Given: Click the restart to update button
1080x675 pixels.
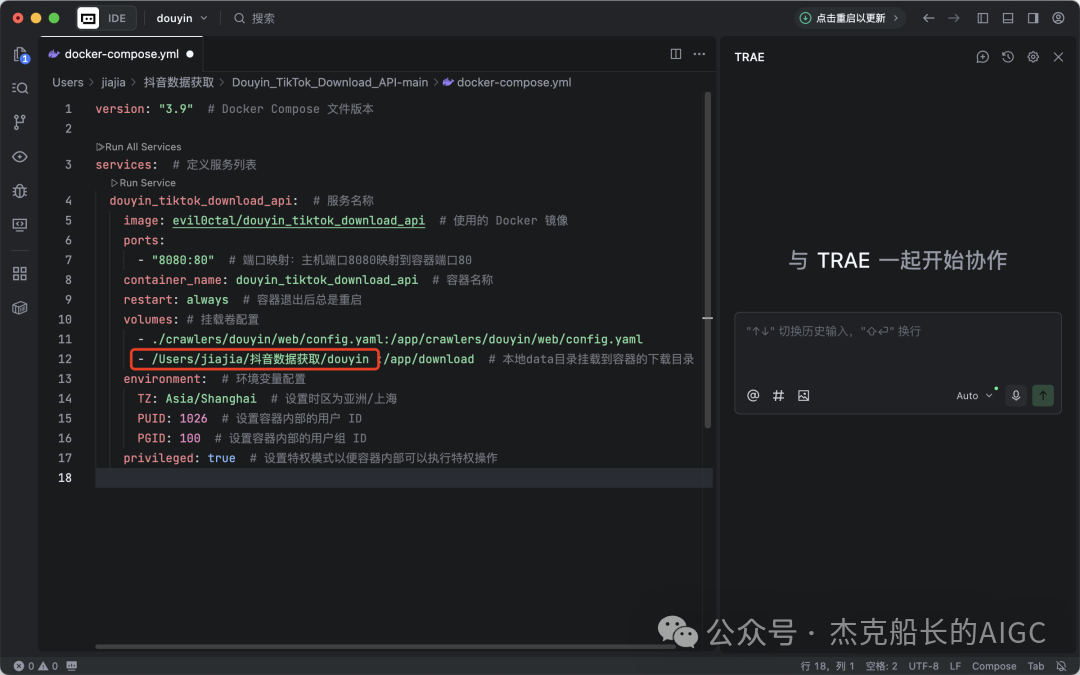Looking at the screenshot, I should [x=850, y=19].
